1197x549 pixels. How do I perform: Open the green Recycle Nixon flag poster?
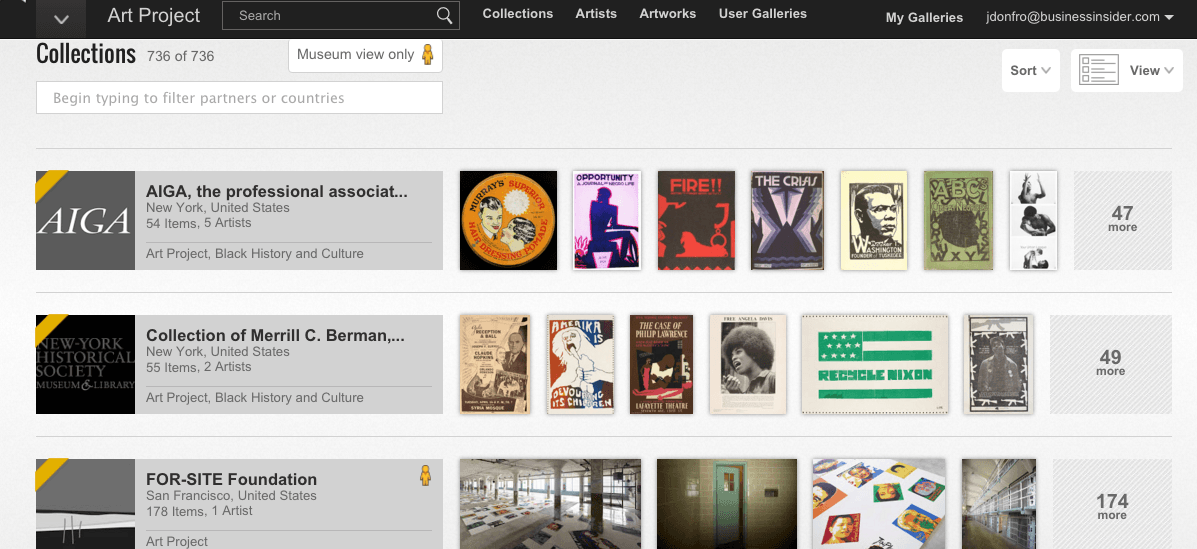coord(875,364)
